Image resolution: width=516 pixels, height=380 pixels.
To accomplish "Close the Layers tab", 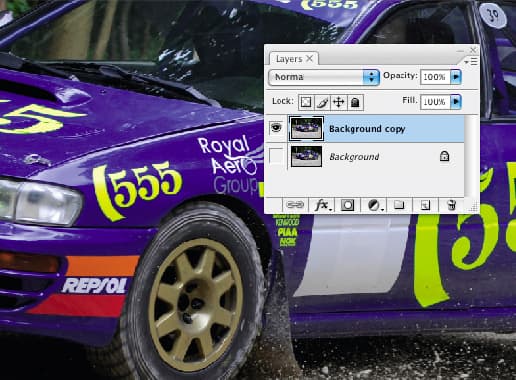I will click(310, 59).
